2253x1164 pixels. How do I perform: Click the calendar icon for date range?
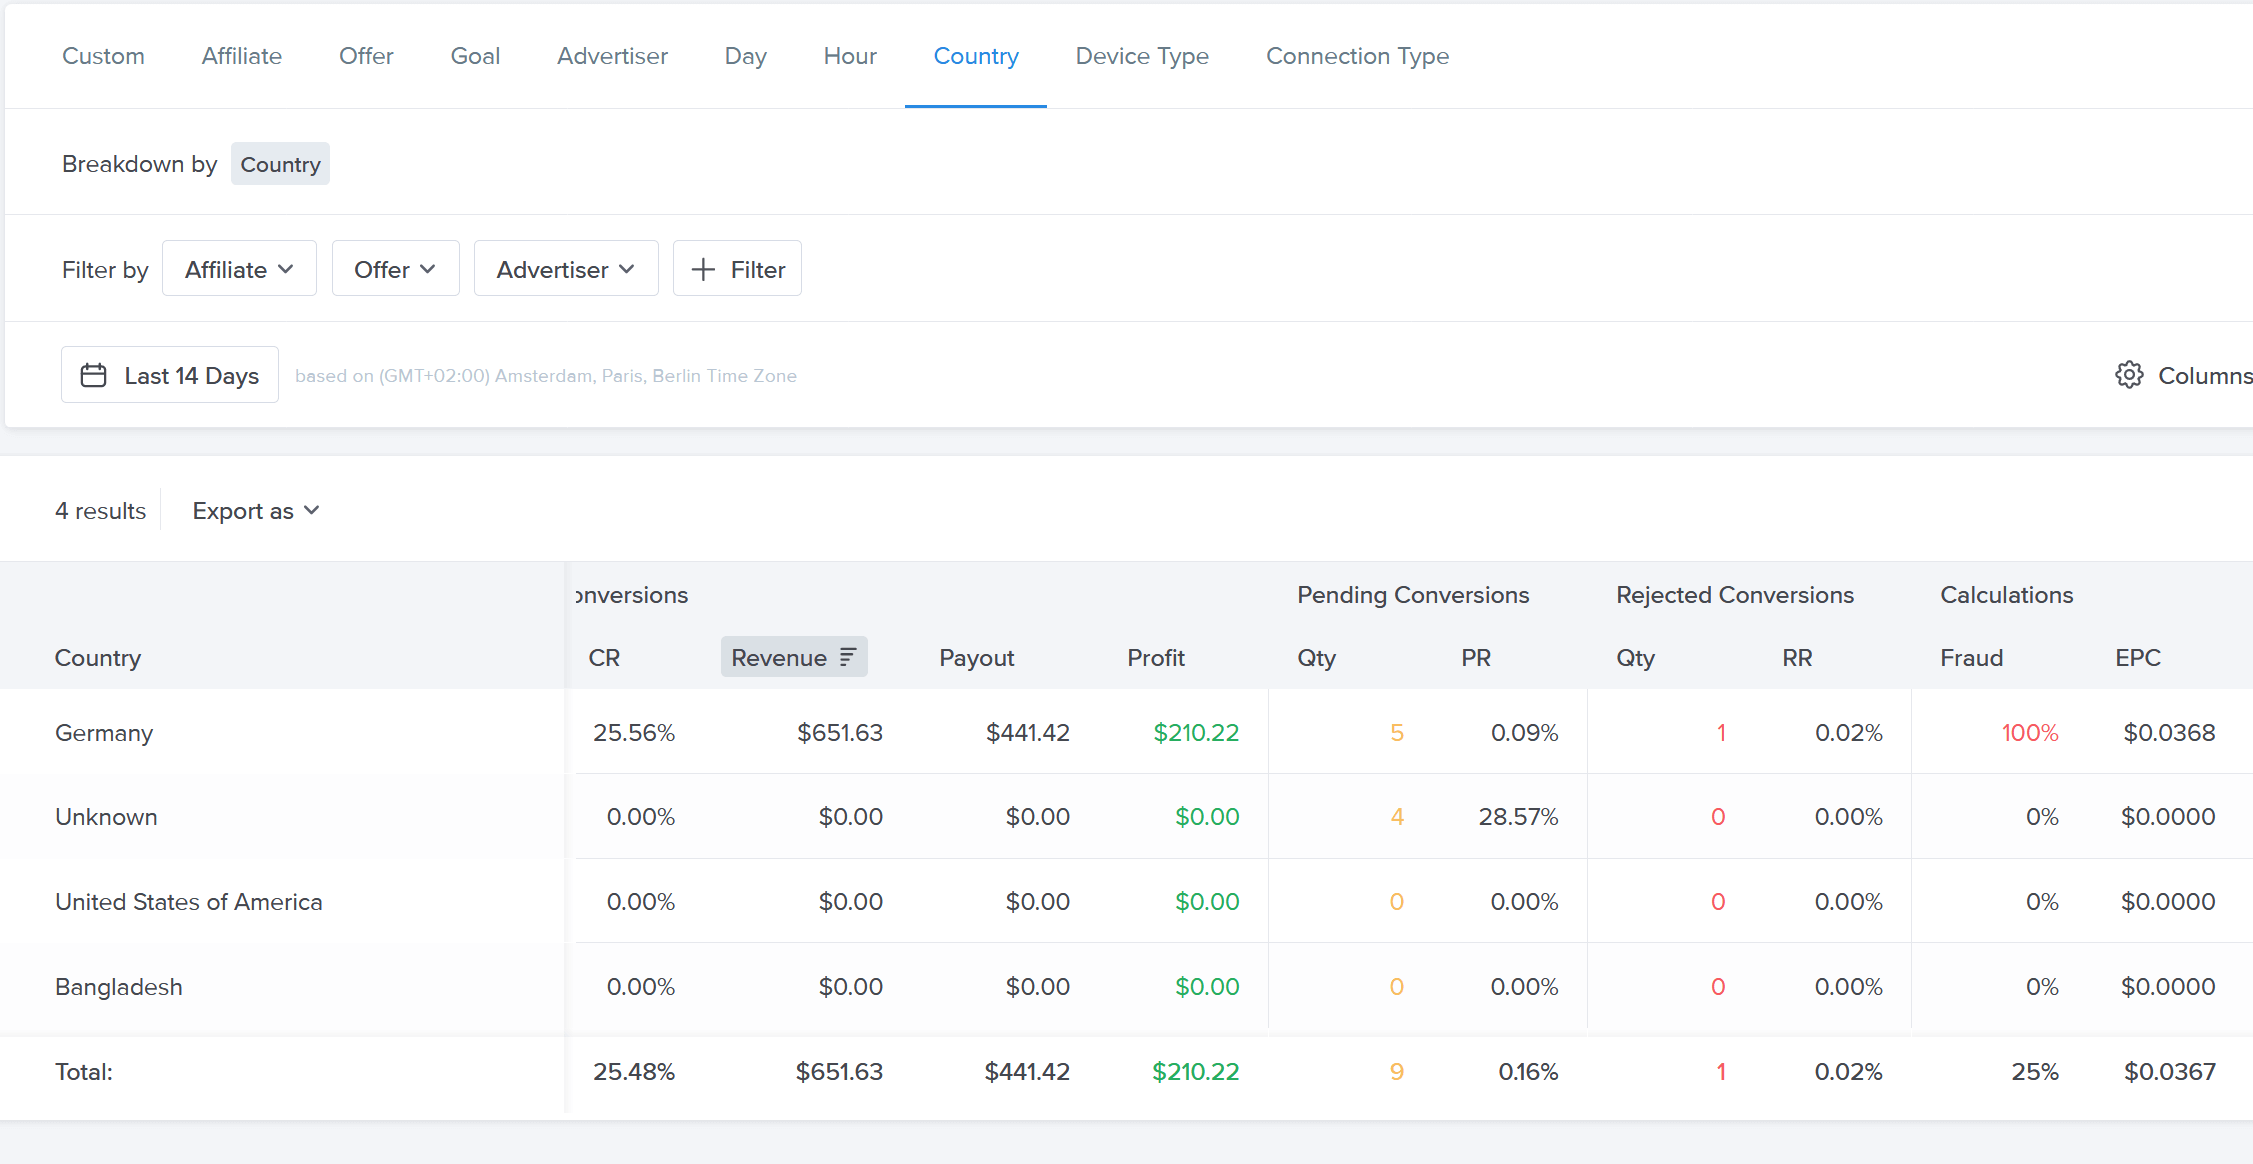(x=94, y=374)
